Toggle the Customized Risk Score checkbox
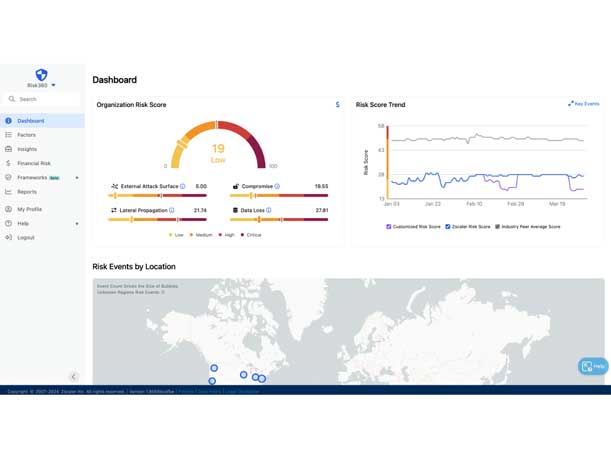The width and height of the screenshot is (611, 458). pyautogui.click(x=389, y=227)
